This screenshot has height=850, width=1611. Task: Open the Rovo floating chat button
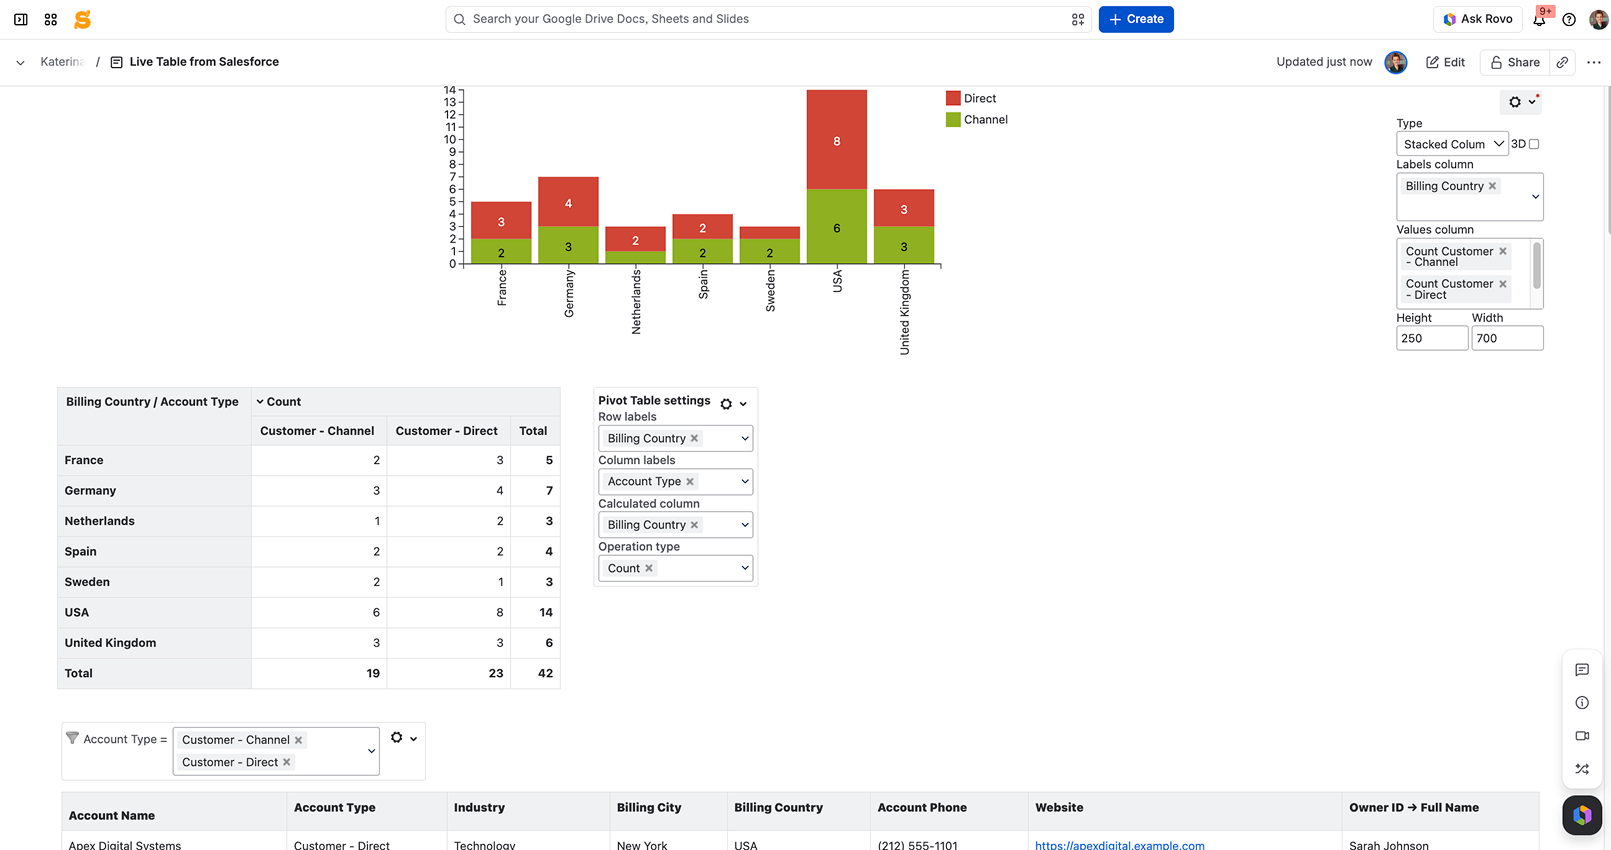click(x=1582, y=815)
